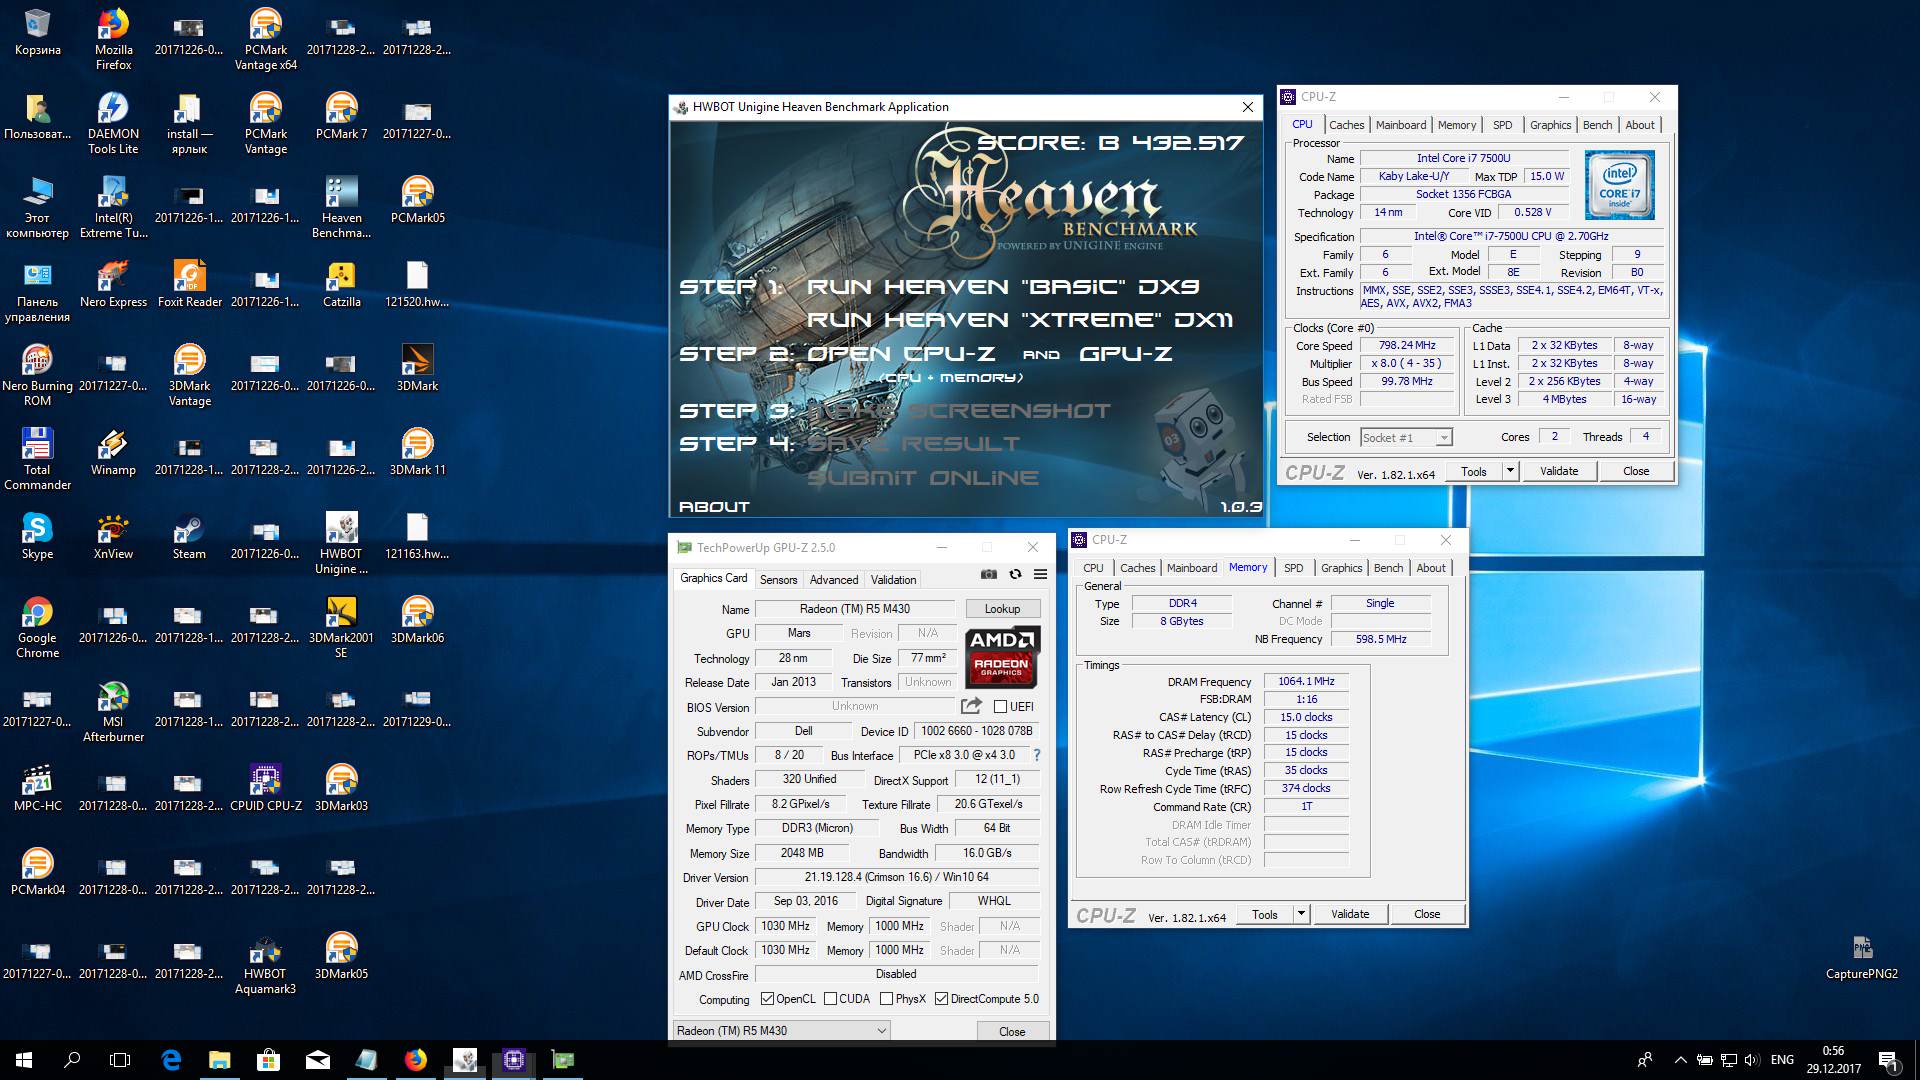Click Validate button in CPU-Z Memory window
Image resolution: width=1920 pixels, height=1080 pixels.
1349,914
